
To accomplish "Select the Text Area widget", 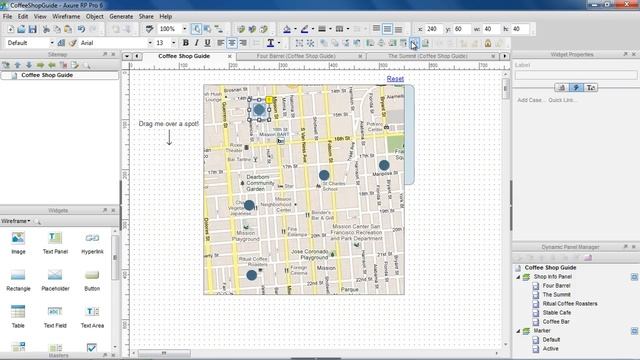I will coord(92,316).
